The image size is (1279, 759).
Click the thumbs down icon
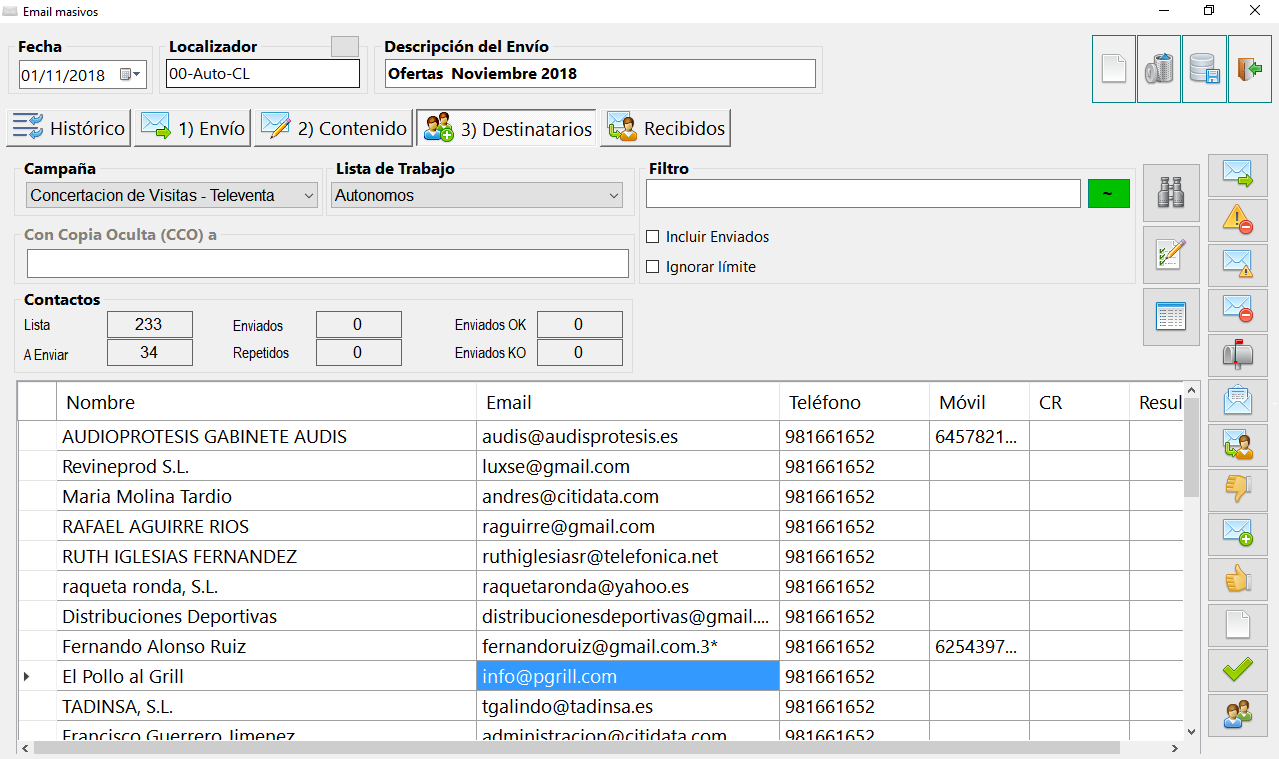click(1238, 491)
